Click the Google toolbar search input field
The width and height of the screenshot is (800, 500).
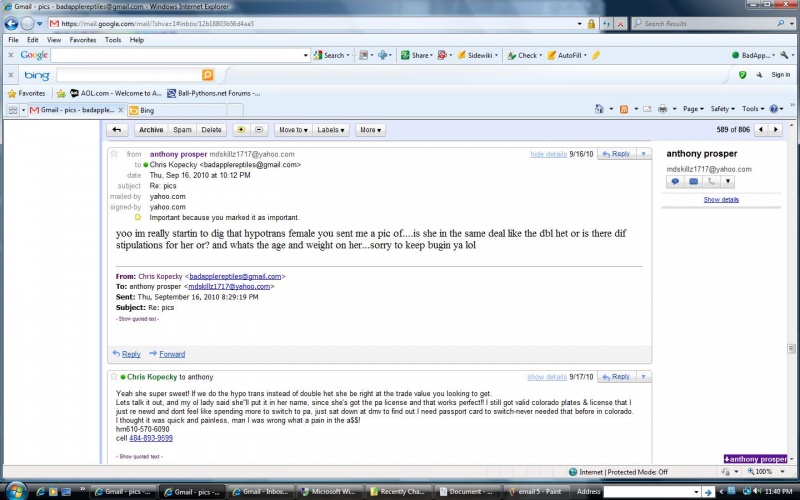[x=177, y=55]
